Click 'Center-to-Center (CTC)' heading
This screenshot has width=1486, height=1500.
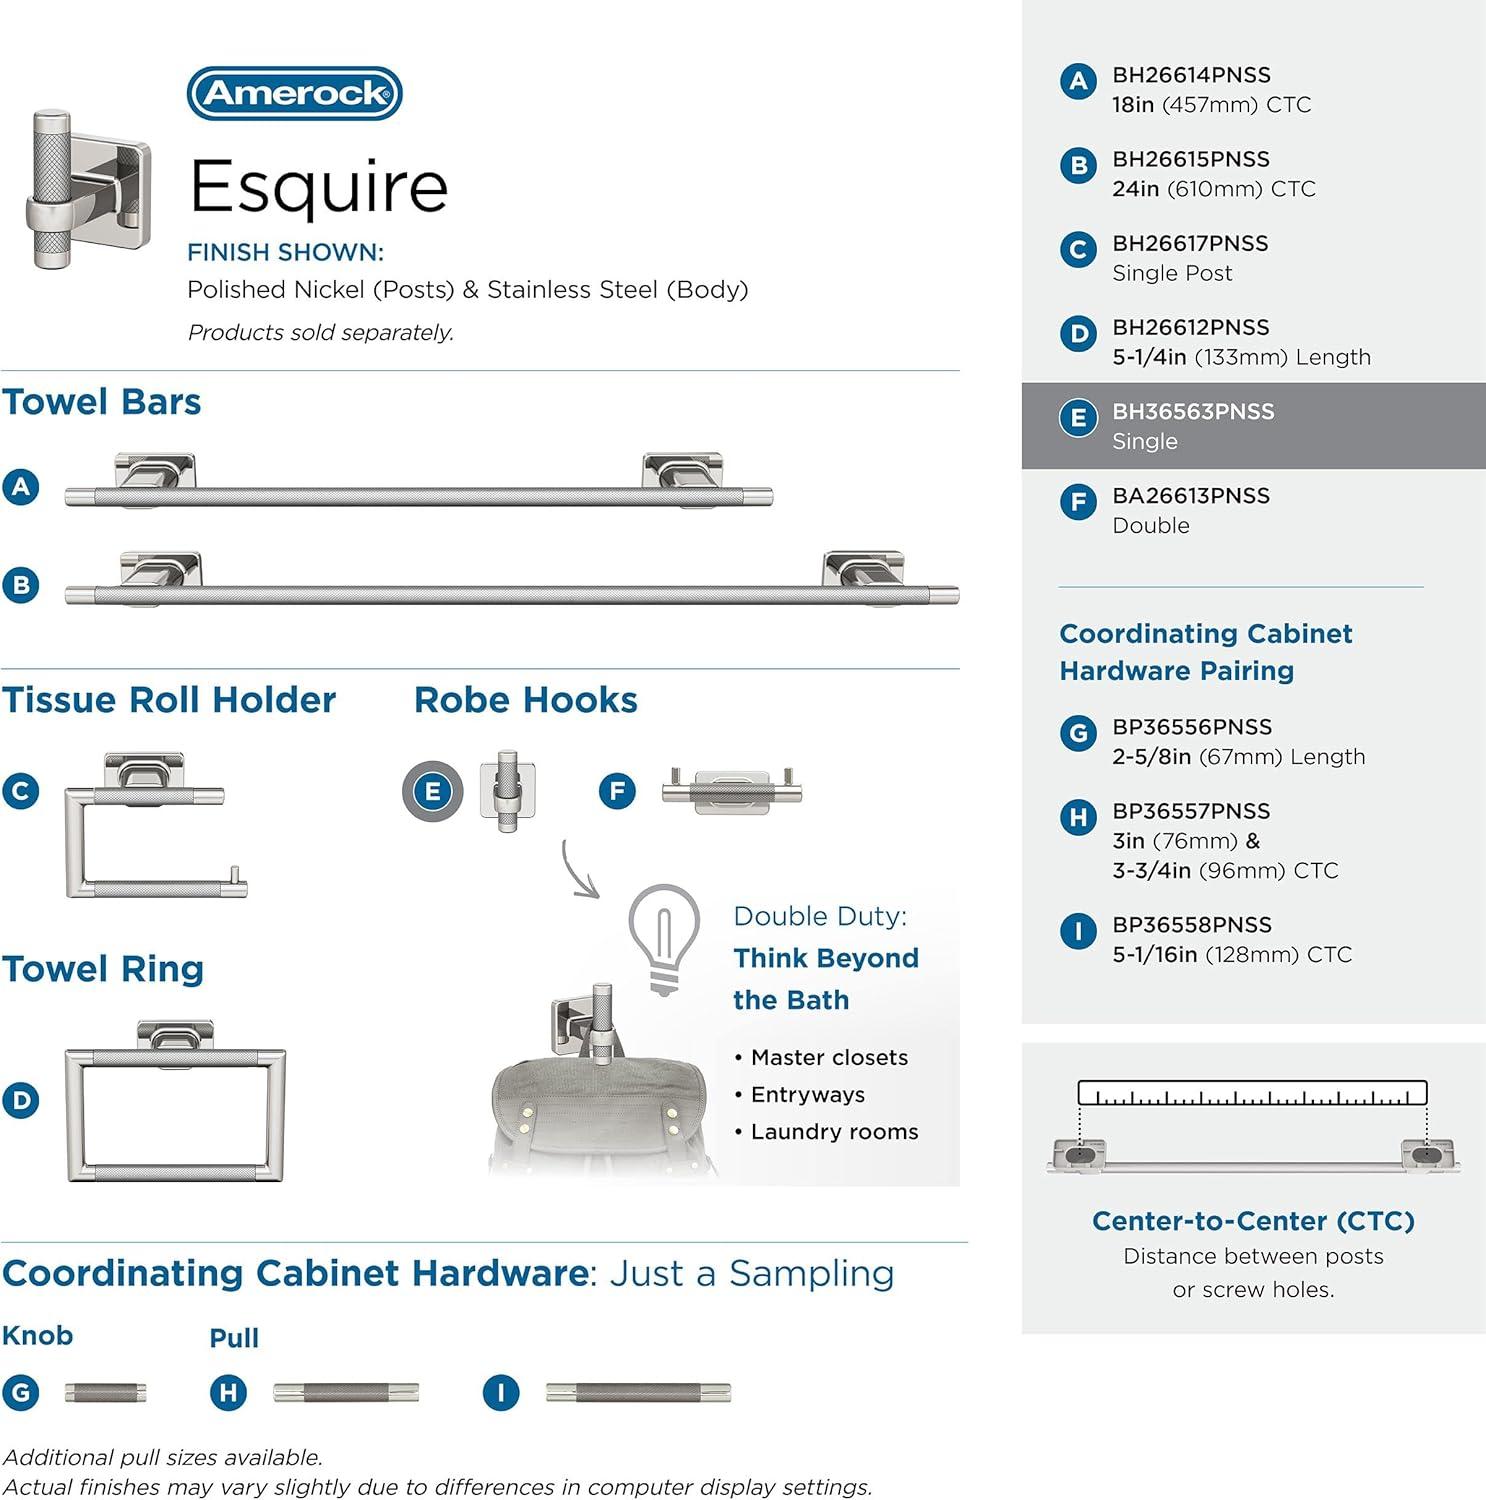[1253, 1221]
